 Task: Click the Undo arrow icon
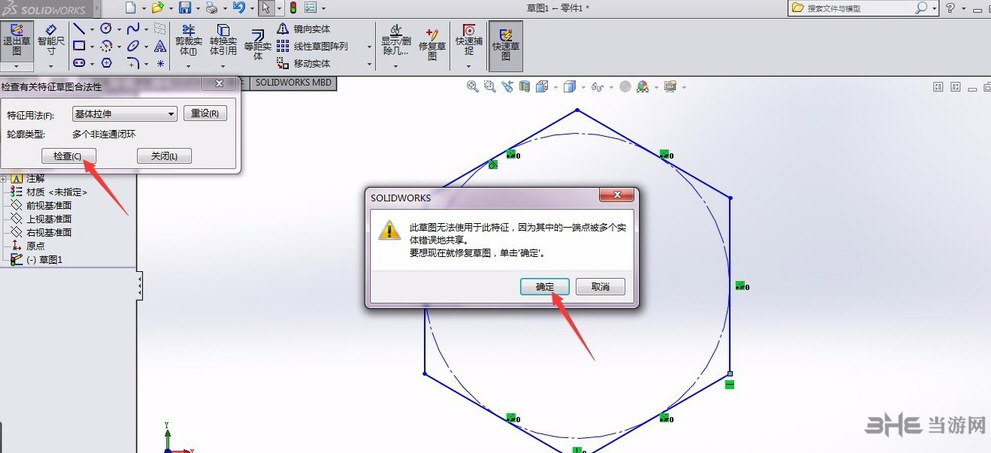tap(238, 8)
